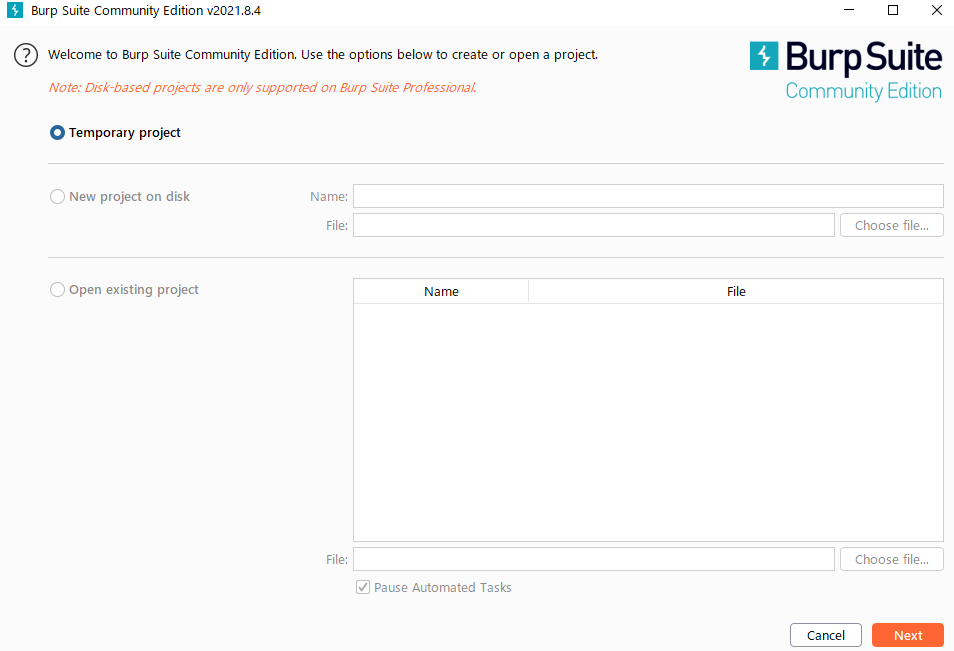Image resolution: width=954 pixels, height=651 pixels.
Task: Click the Name column header
Action: pyautogui.click(x=441, y=291)
